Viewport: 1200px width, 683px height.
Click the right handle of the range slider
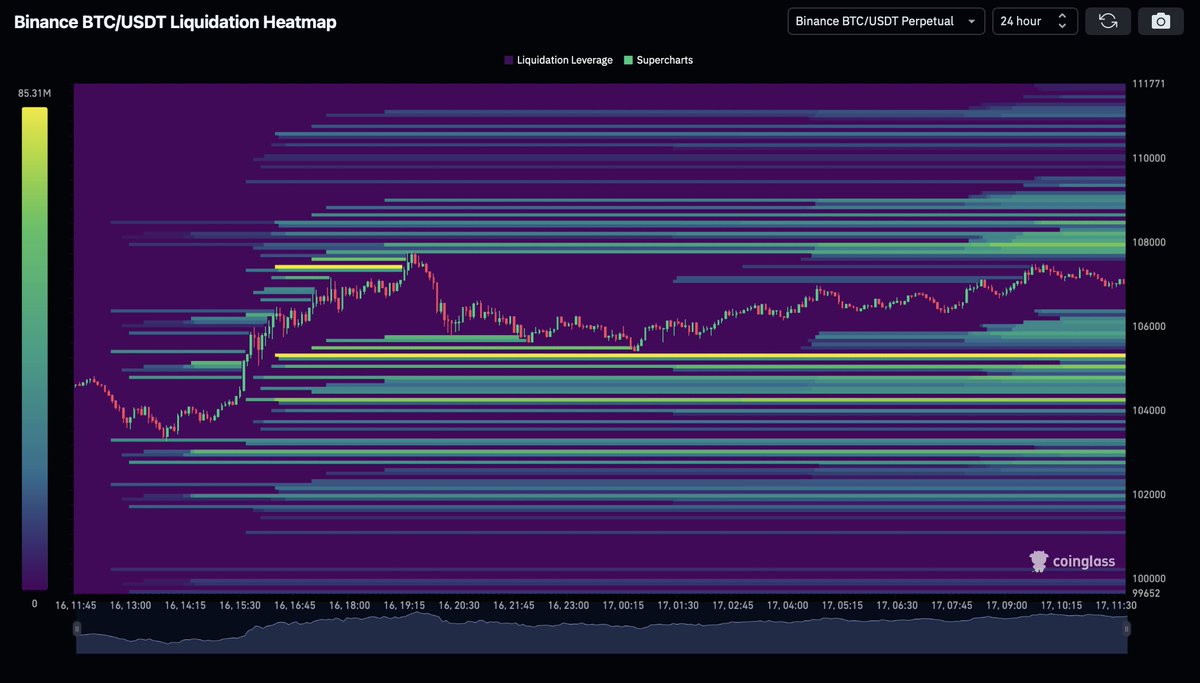pos(1126,629)
